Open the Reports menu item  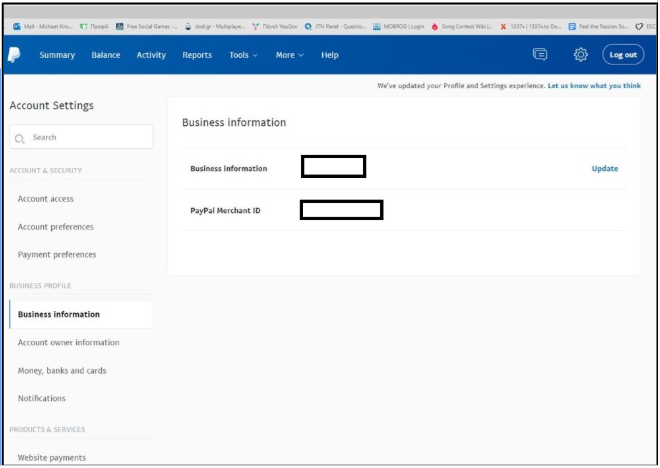[197, 55]
